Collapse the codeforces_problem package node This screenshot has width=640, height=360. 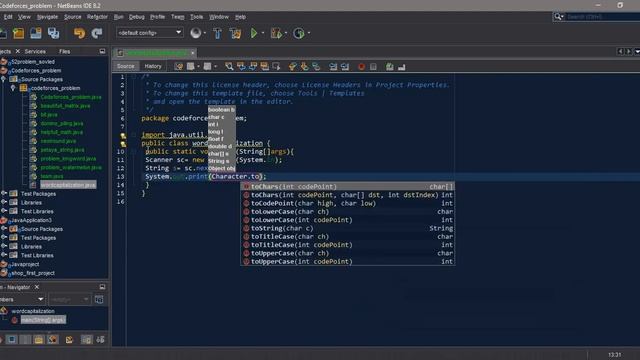[13, 88]
